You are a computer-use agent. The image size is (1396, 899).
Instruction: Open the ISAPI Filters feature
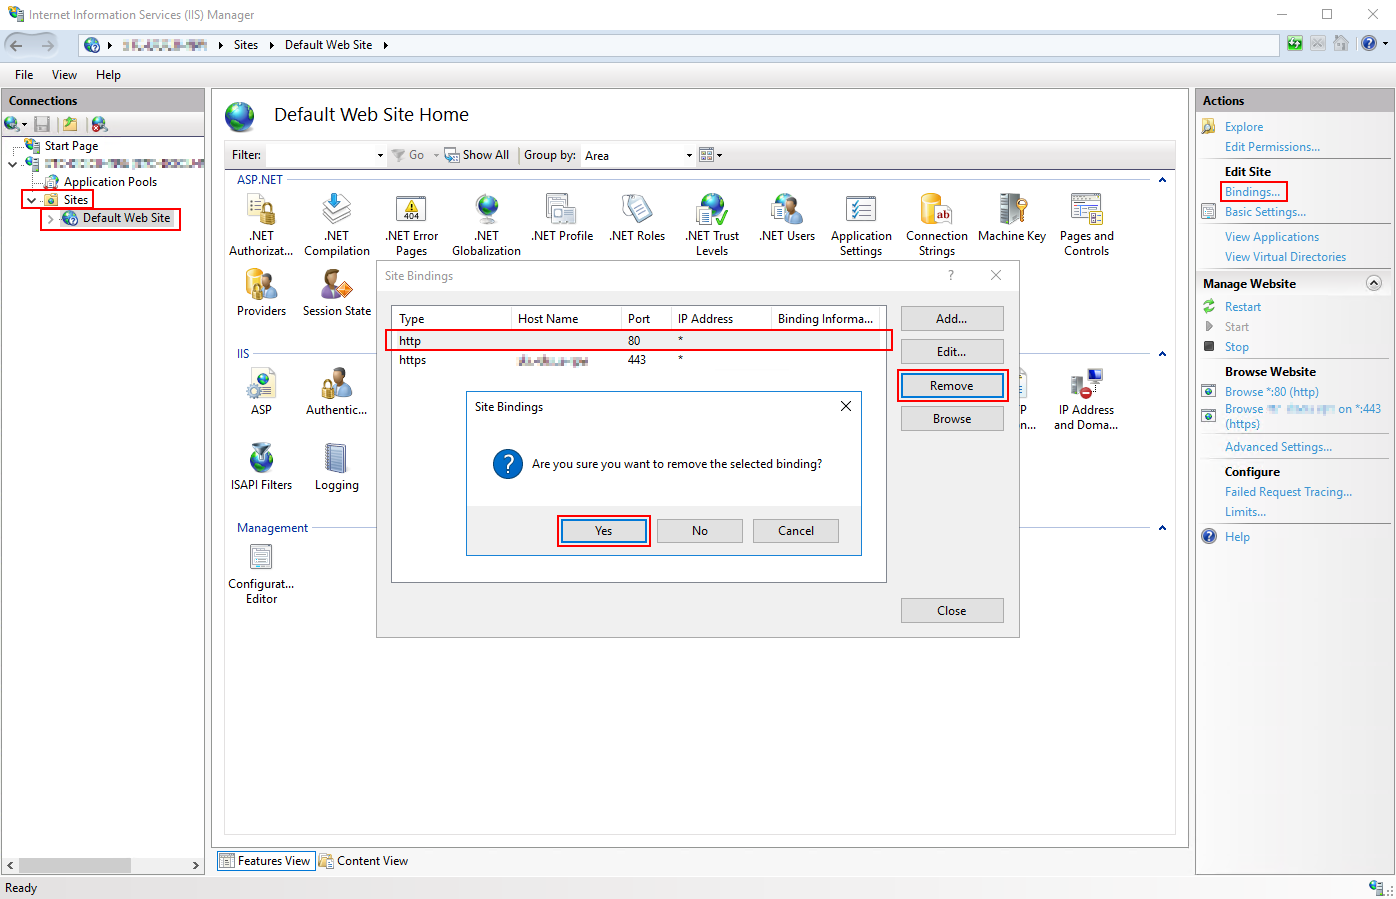click(261, 465)
